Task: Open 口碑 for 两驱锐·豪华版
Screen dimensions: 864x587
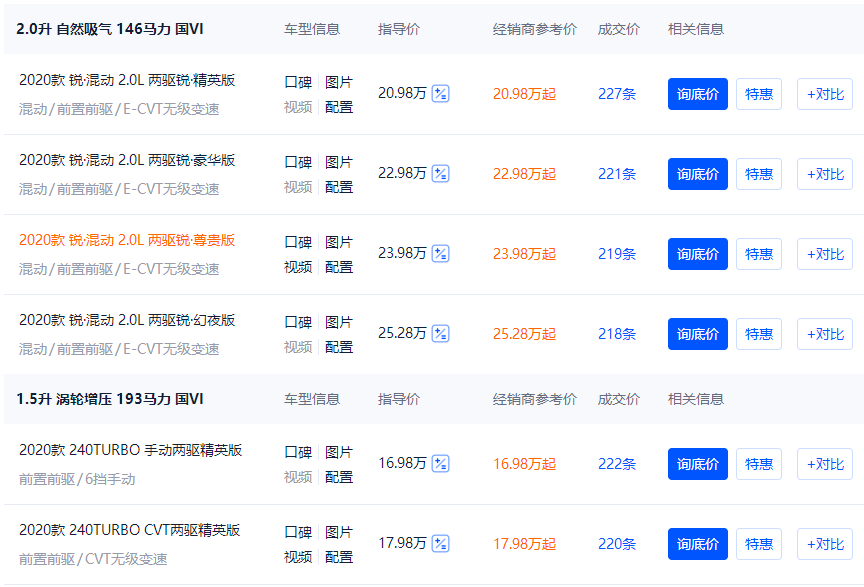Action: tap(298, 162)
